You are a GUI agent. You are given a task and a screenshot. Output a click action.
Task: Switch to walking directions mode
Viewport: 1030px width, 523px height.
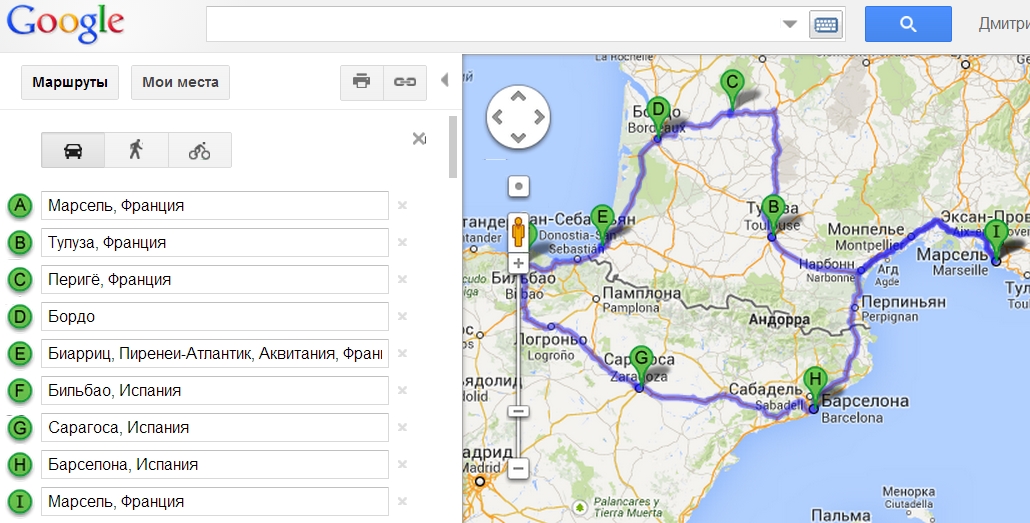[x=136, y=150]
